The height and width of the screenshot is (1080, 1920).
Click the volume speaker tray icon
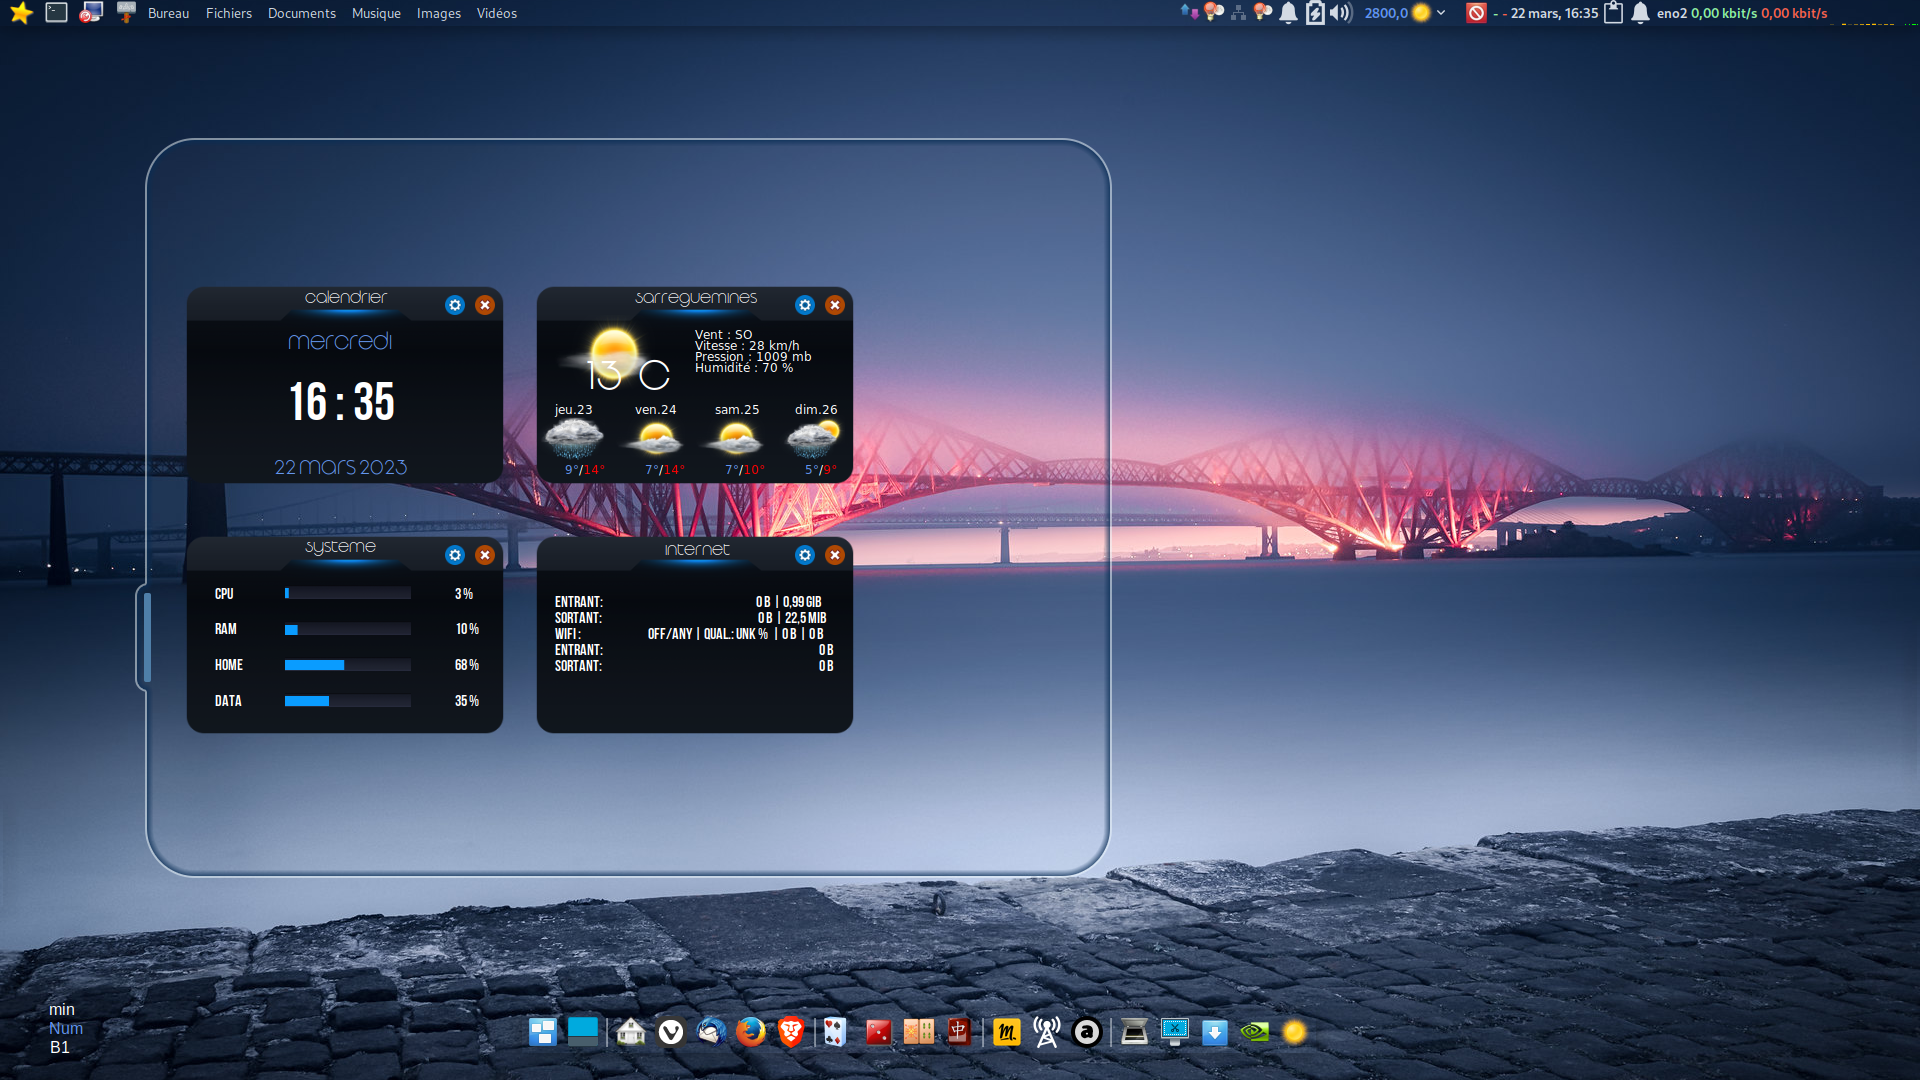(x=1341, y=13)
